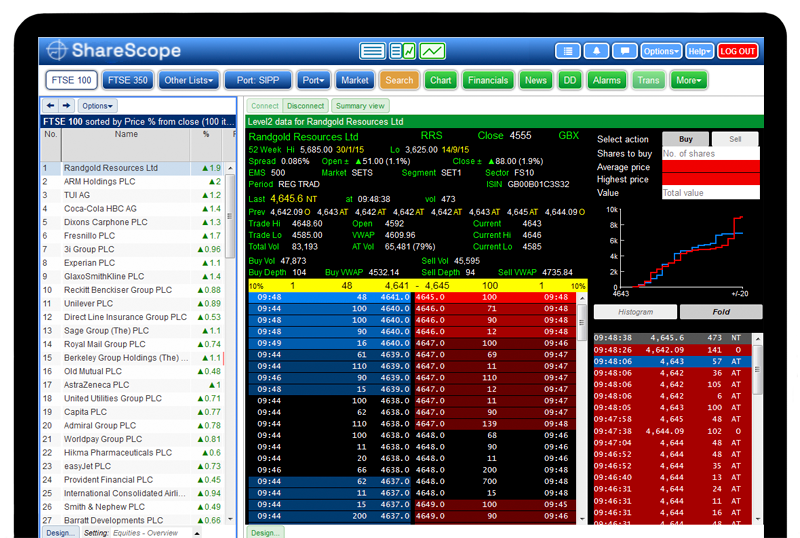800x538 pixels.
Task: Click the back arrow in list panel
Action: (x=49, y=105)
